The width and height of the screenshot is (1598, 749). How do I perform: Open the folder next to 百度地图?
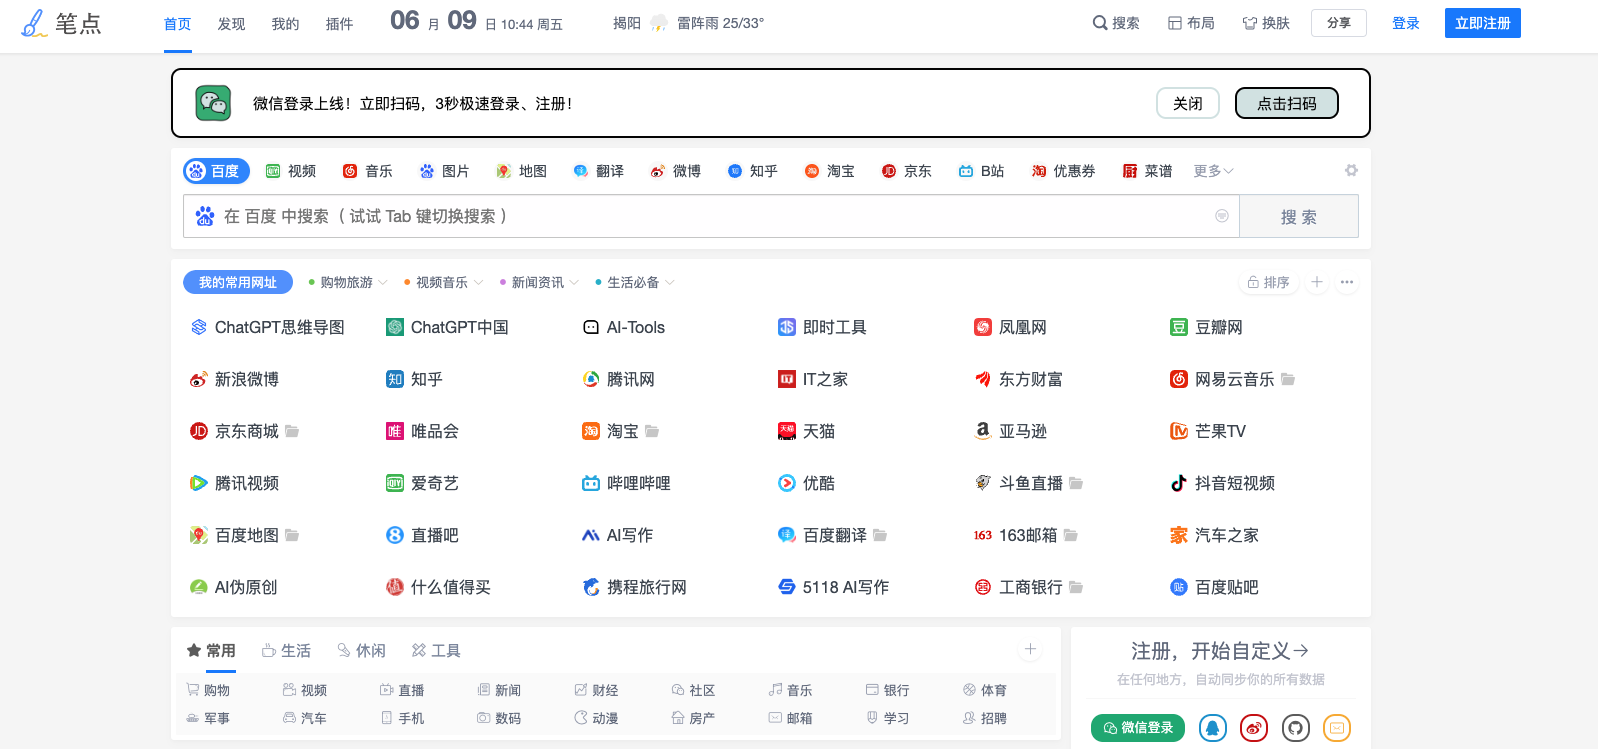tap(292, 535)
